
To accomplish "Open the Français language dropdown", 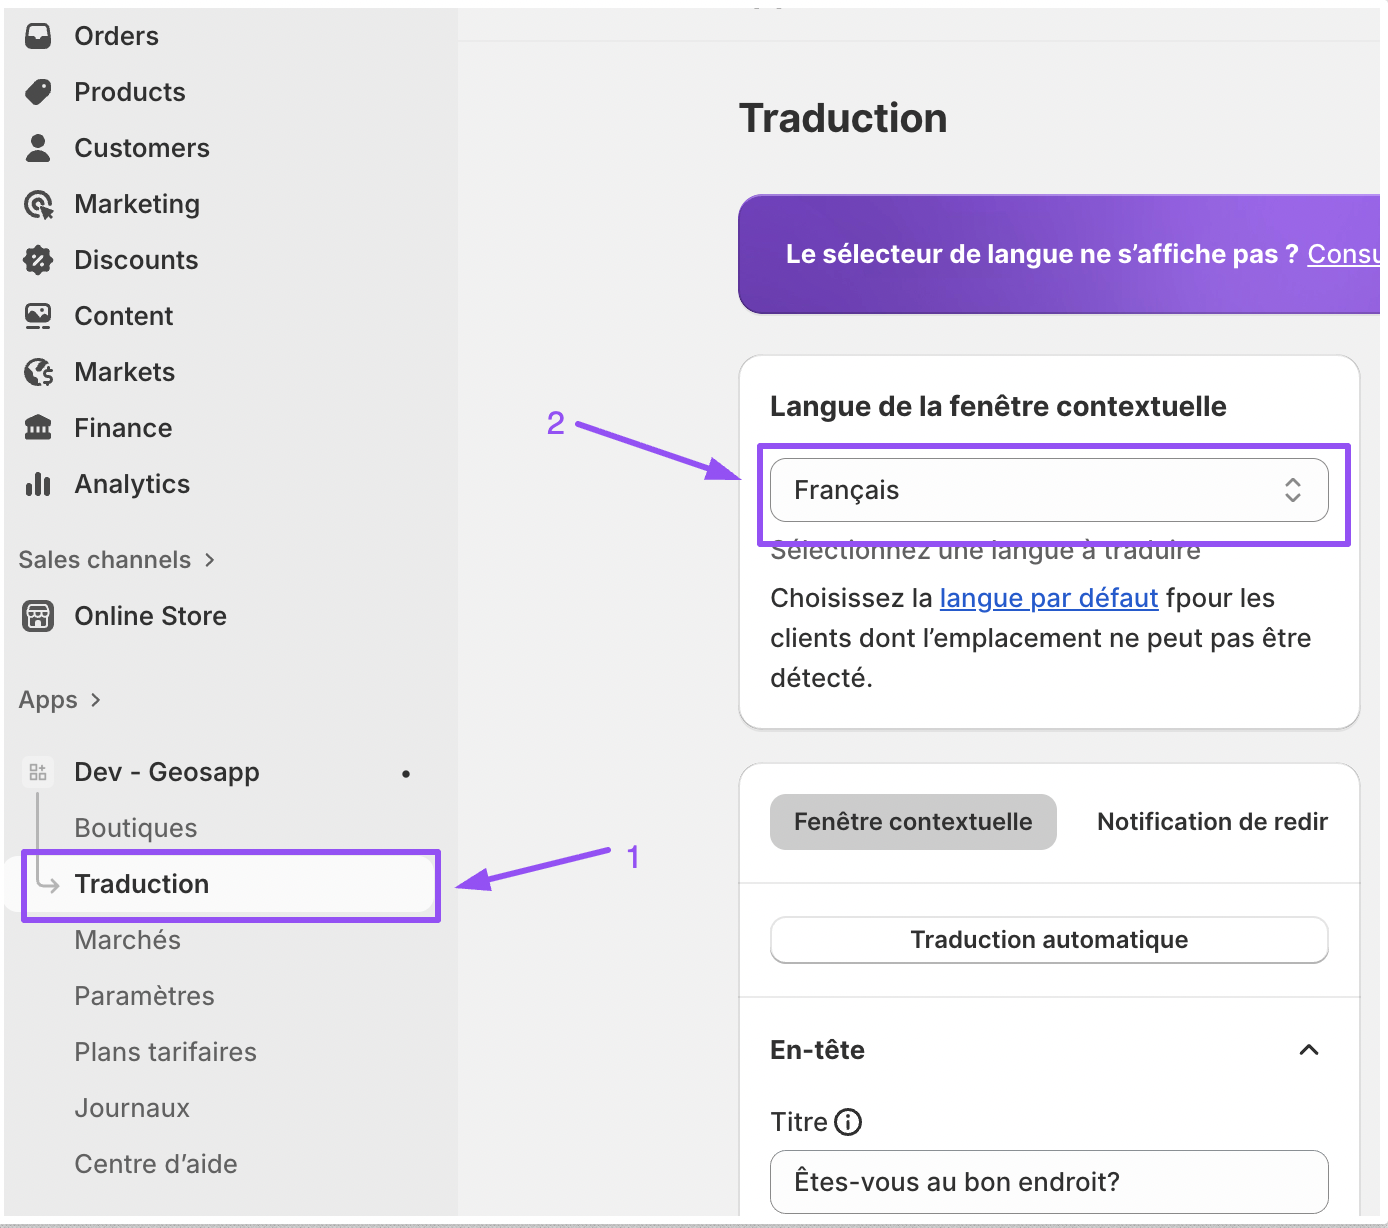I will 1048,490.
